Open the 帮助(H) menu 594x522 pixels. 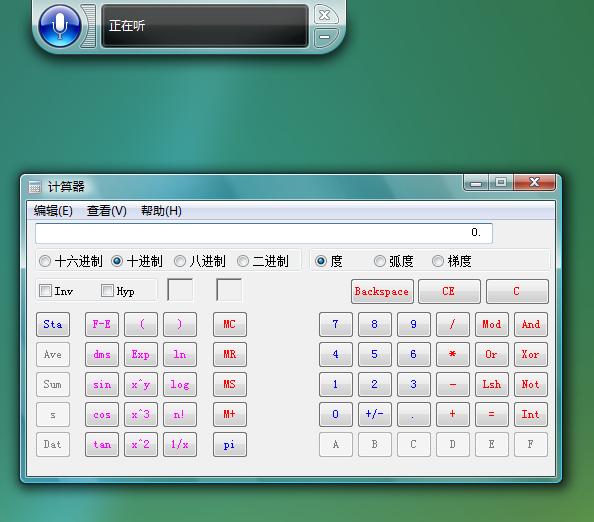[x=161, y=211]
